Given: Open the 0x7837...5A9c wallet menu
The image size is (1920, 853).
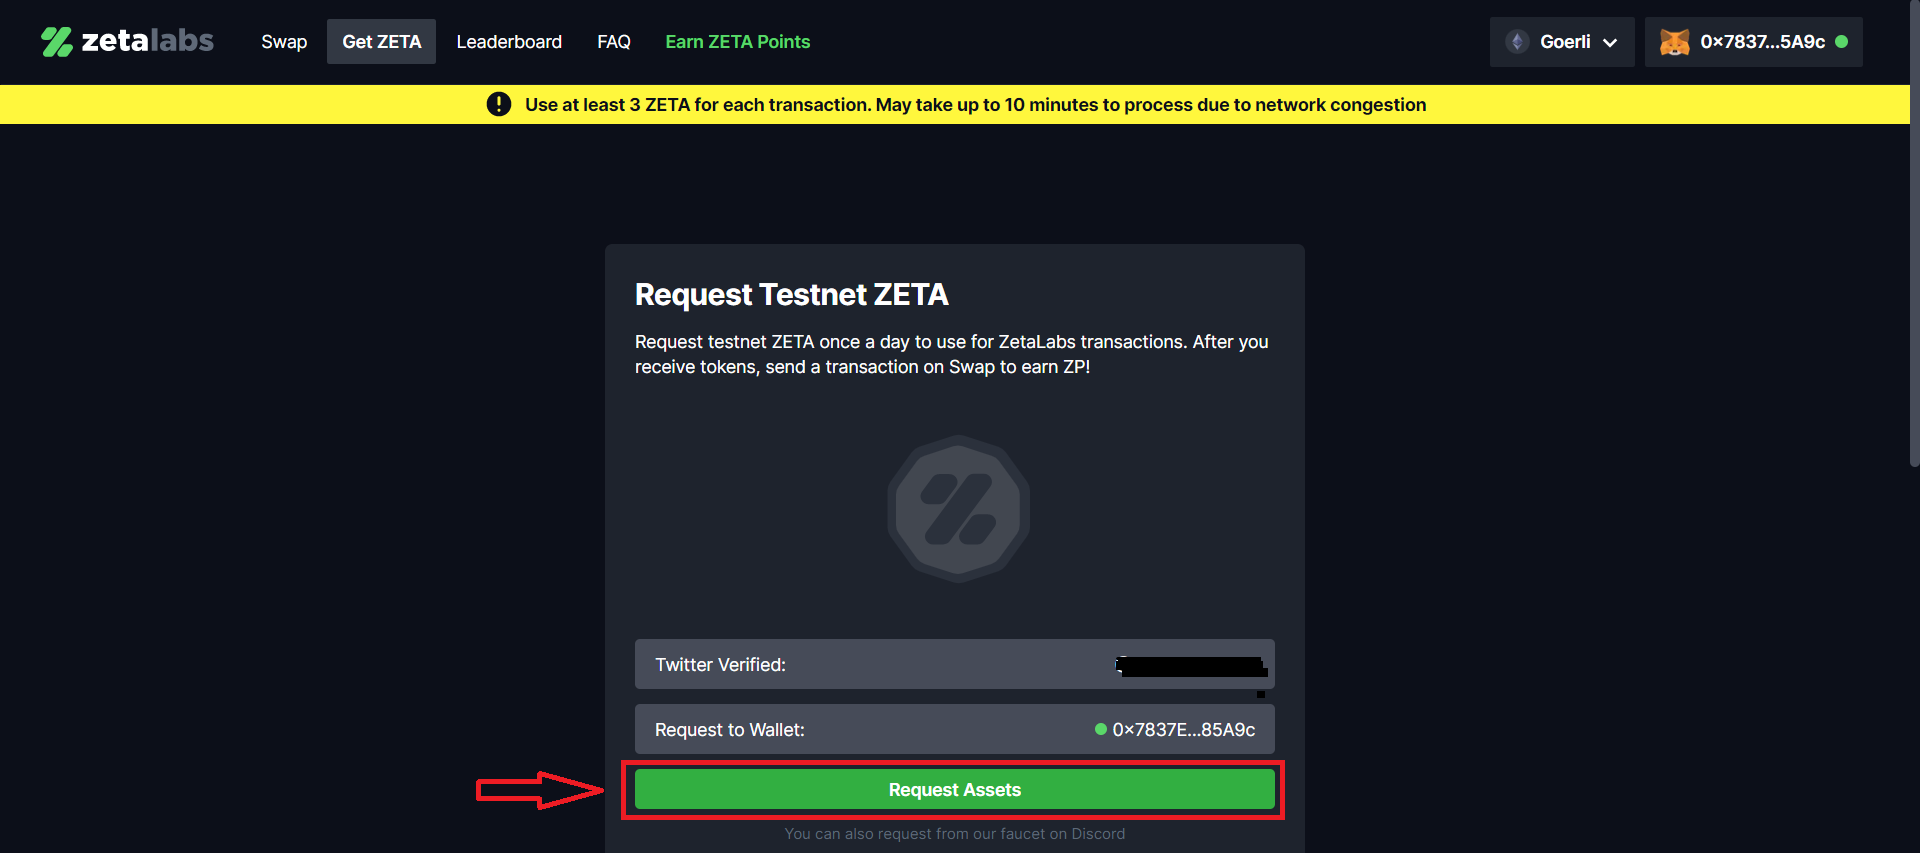Looking at the screenshot, I should pyautogui.click(x=1754, y=42).
